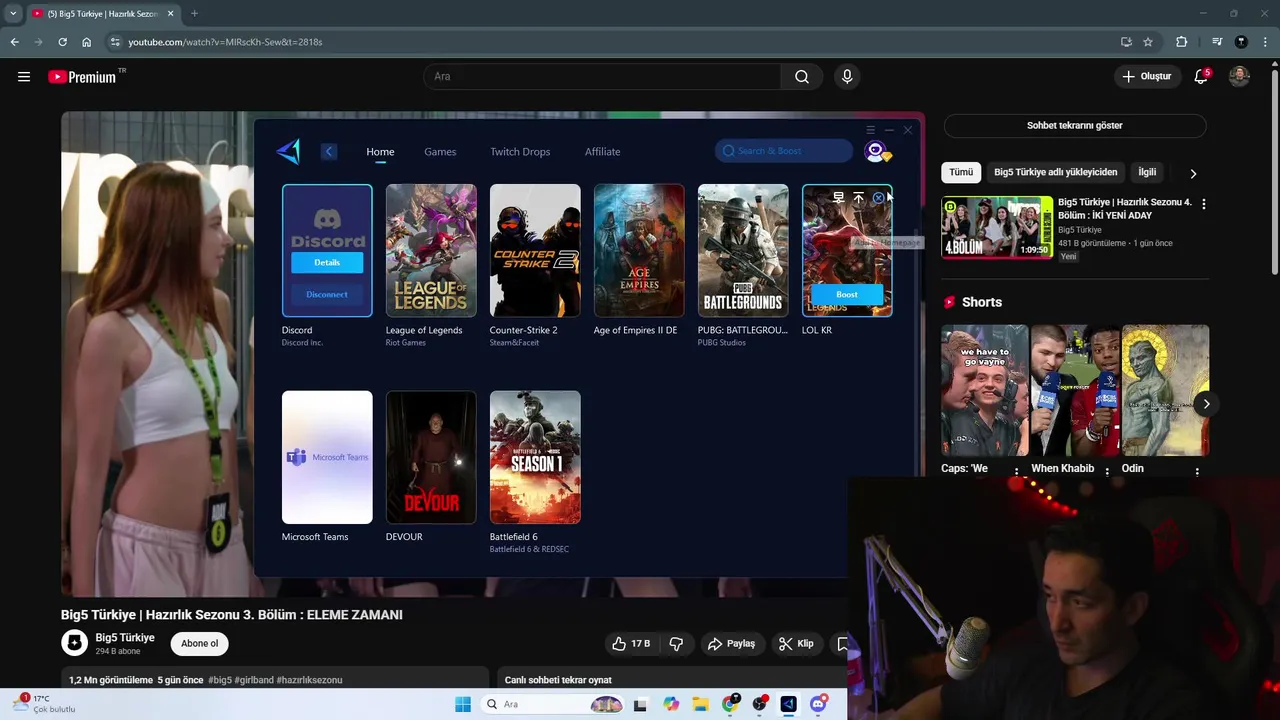The height and width of the screenshot is (720, 1280).
Task: Open Chrome media controls icon
Action: (1217, 42)
